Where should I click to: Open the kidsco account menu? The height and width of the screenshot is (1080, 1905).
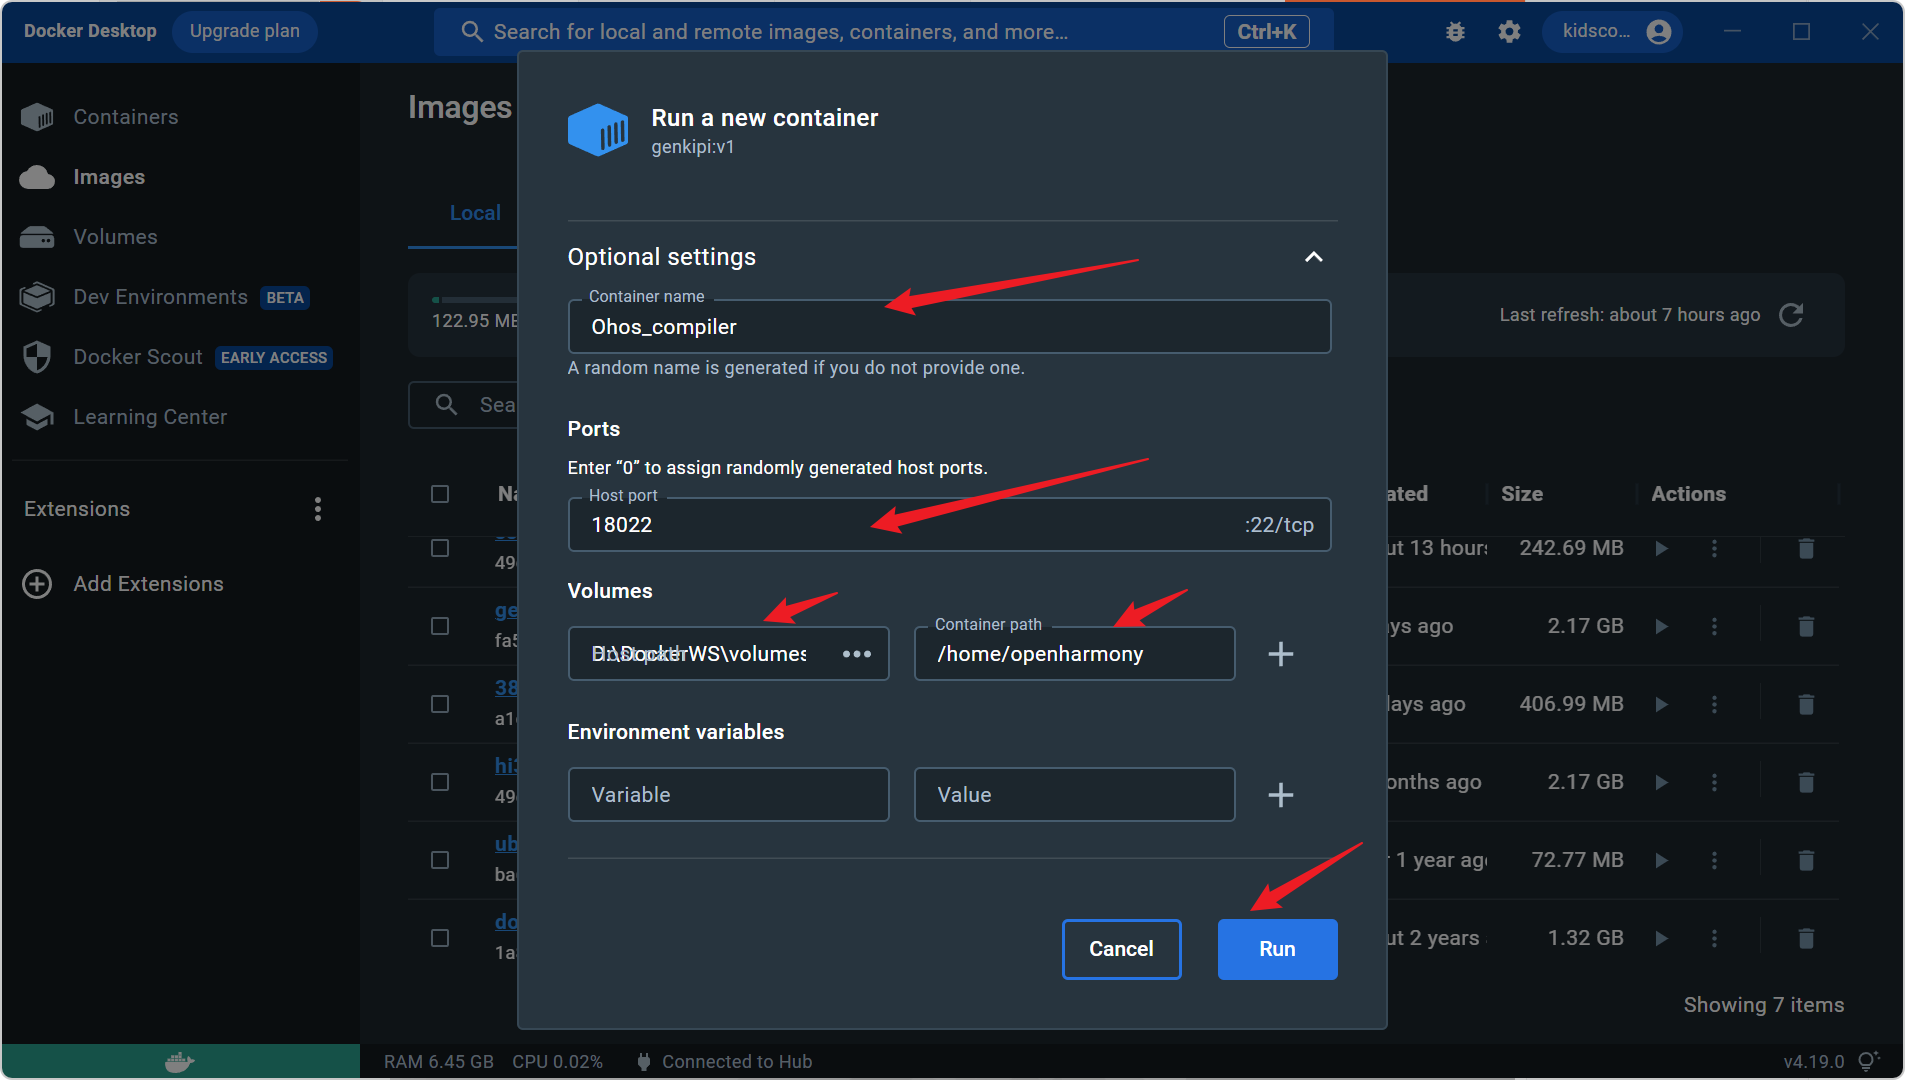point(1613,32)
